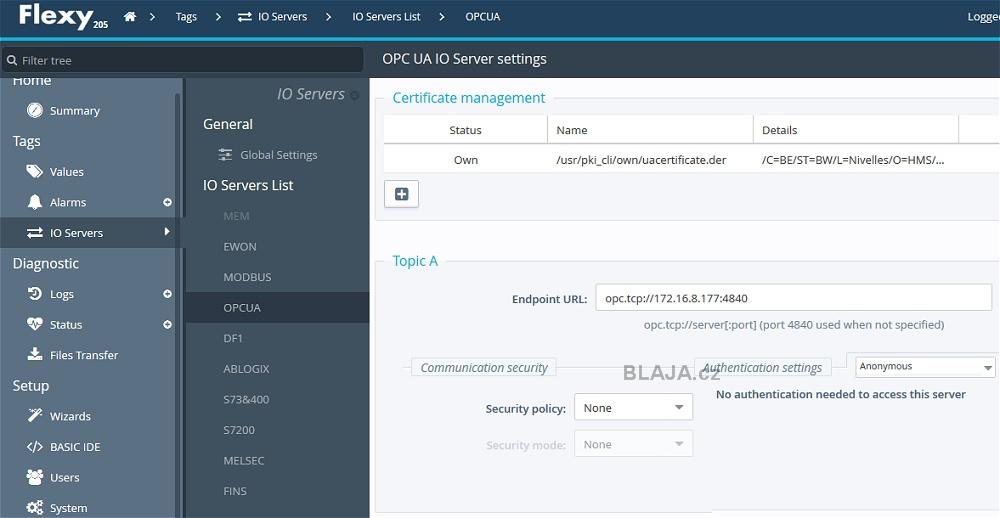Click the Endpoint URL input field

tap(793, 297)
